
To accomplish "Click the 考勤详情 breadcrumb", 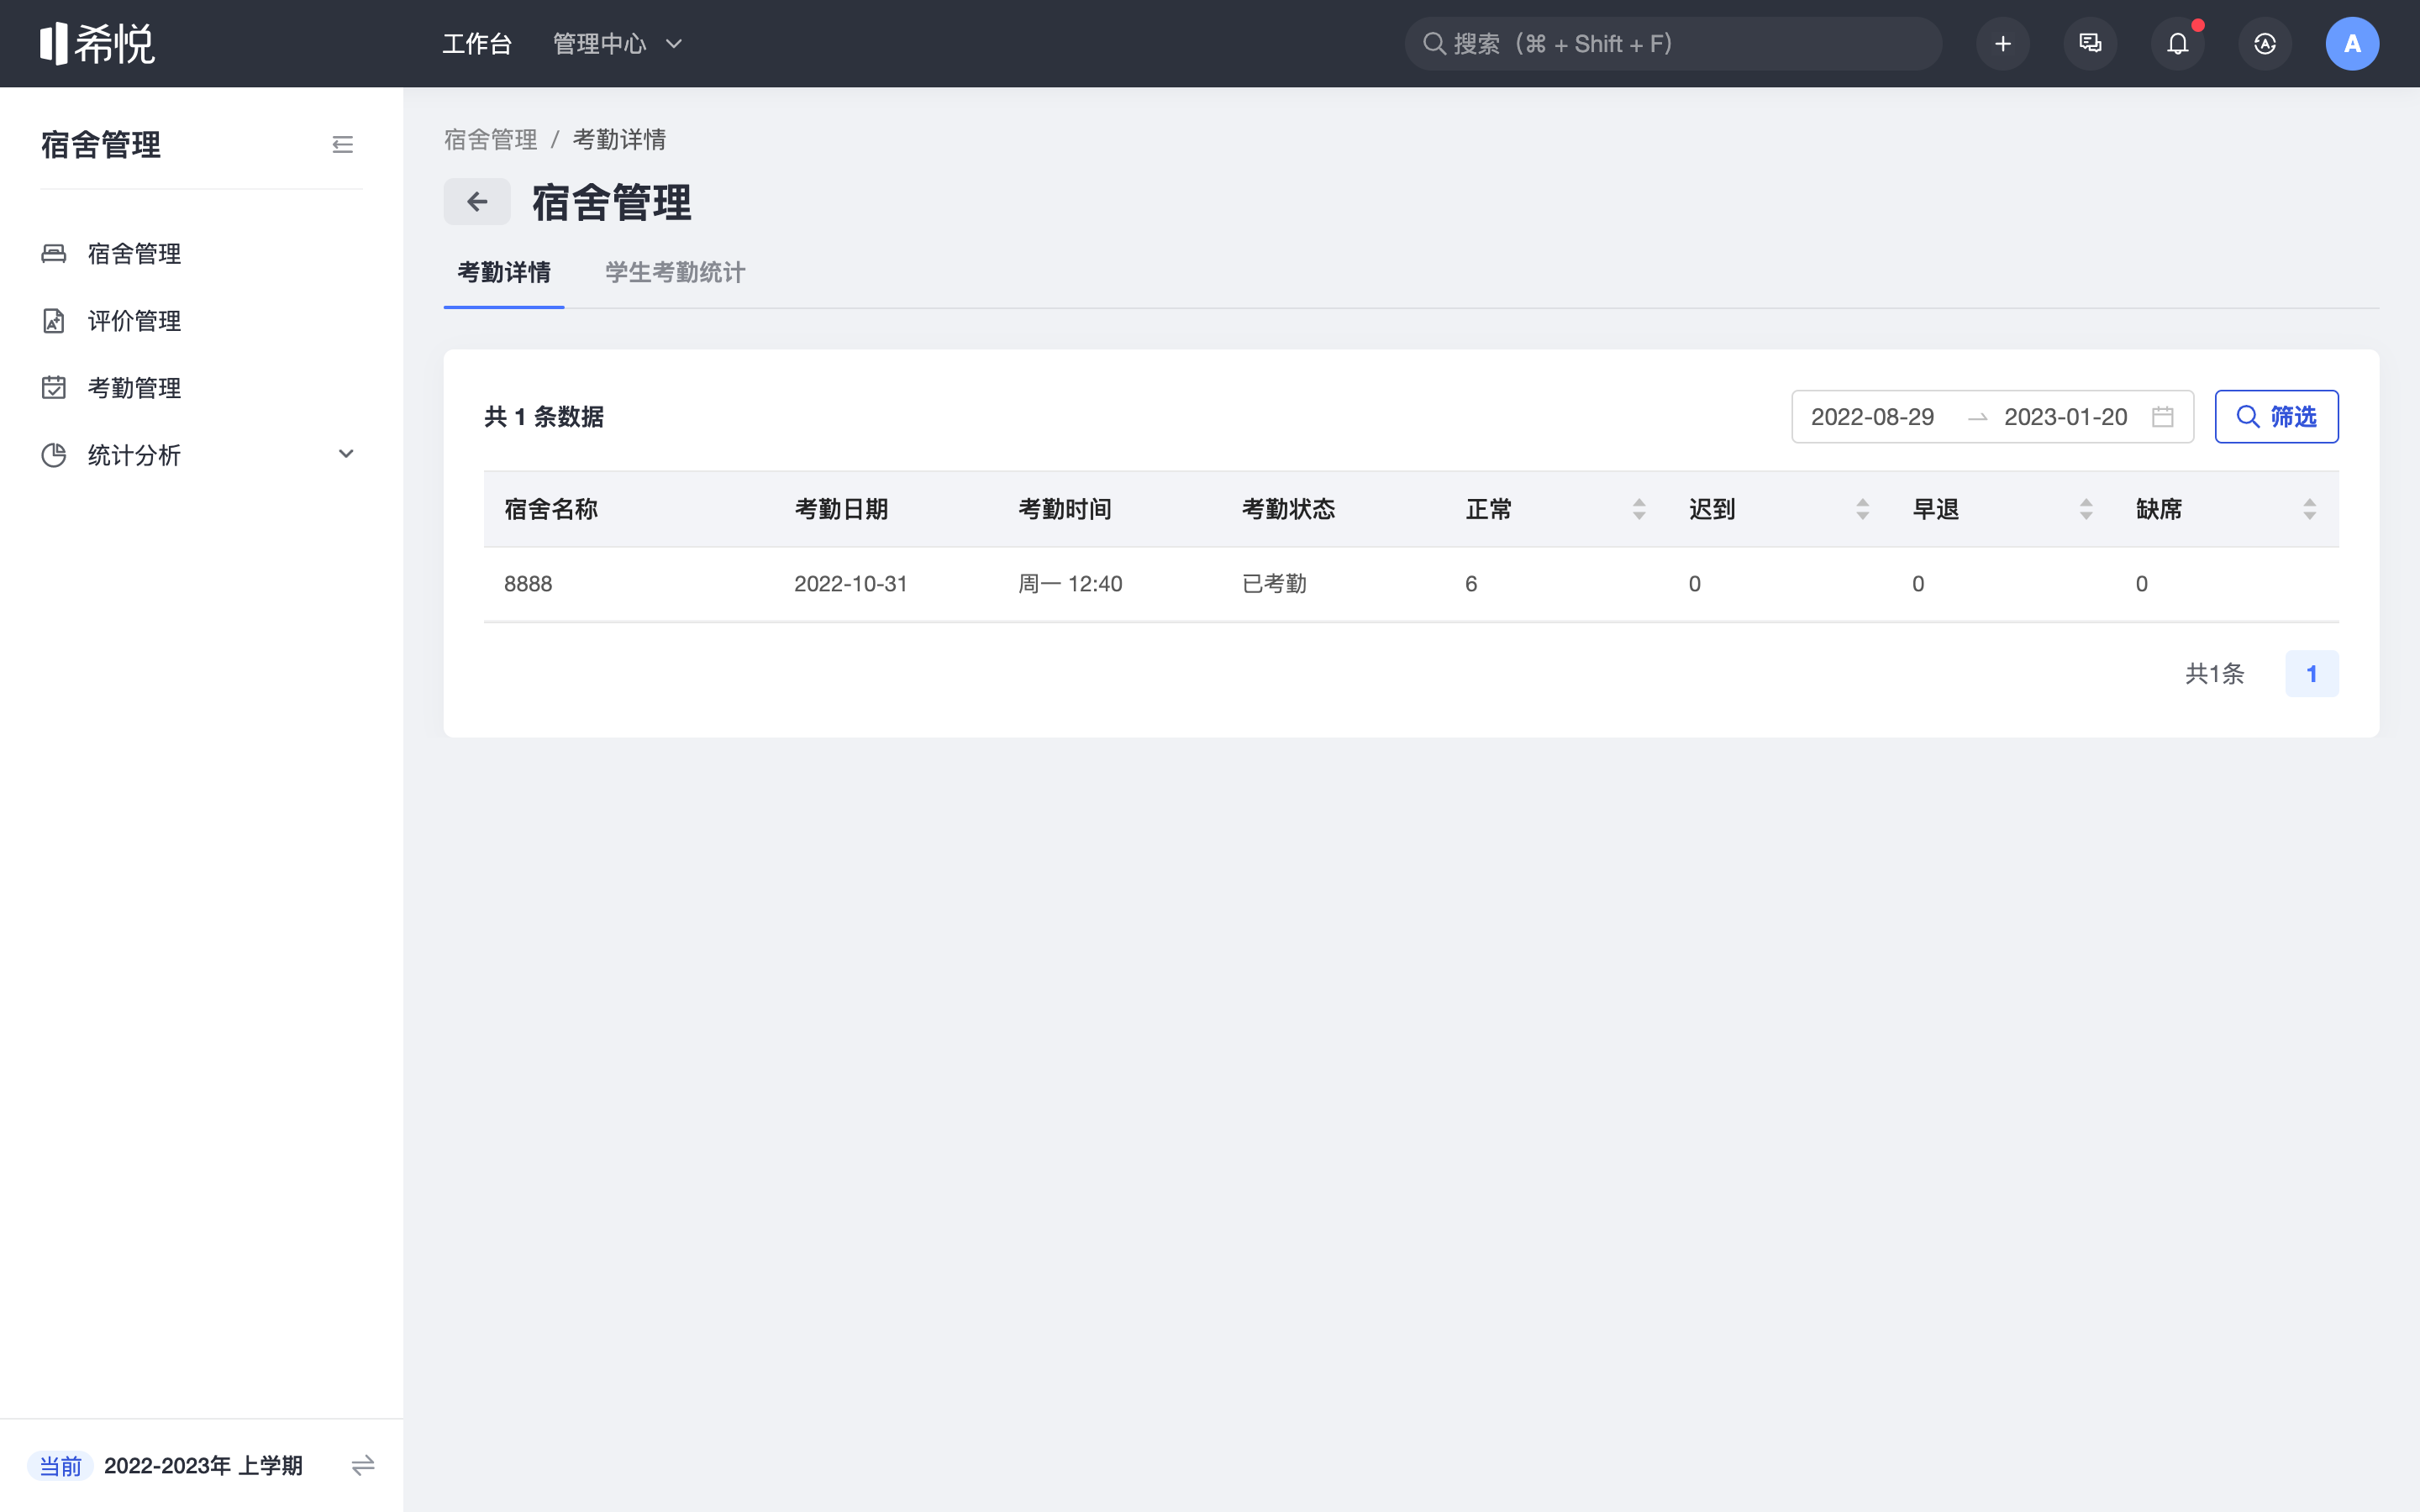I will point(619,139).
